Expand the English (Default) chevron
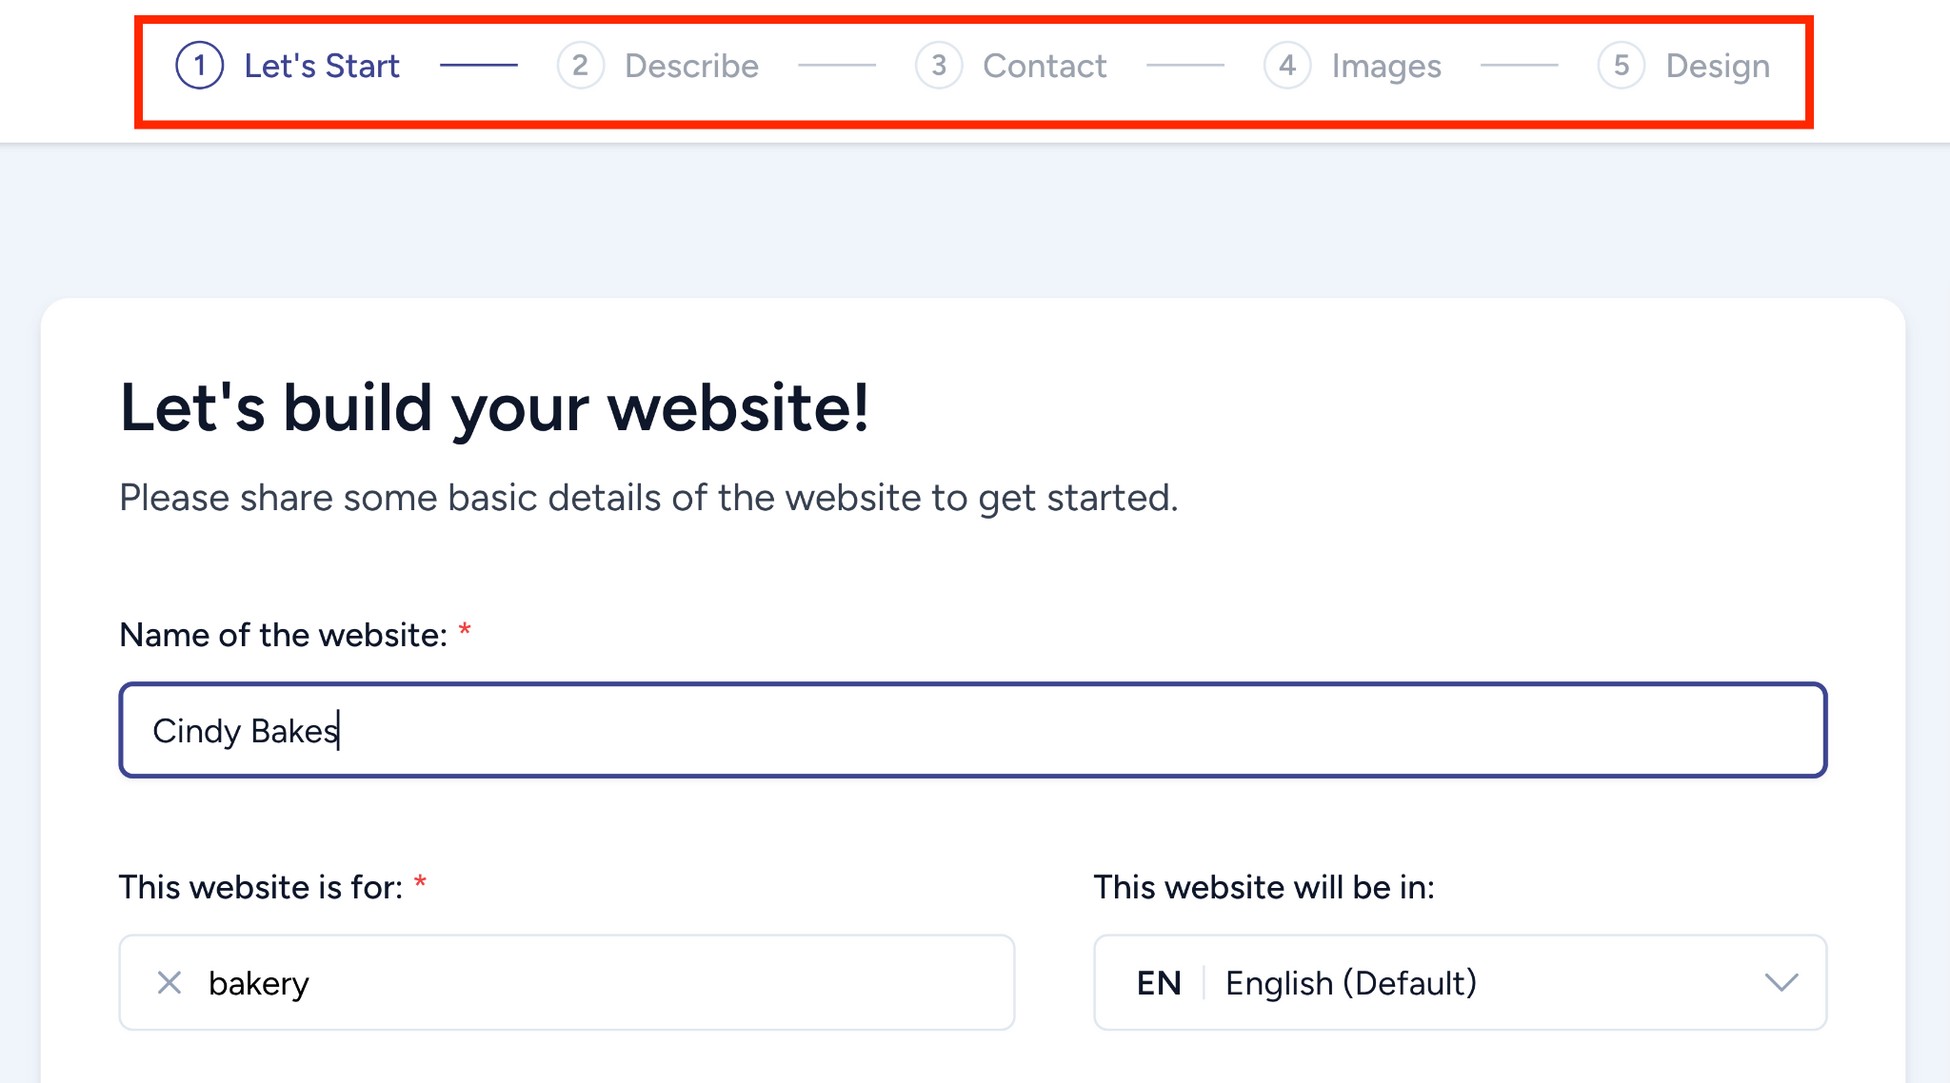This screenshot has height=1083, width=1950. coord(1780,982)
